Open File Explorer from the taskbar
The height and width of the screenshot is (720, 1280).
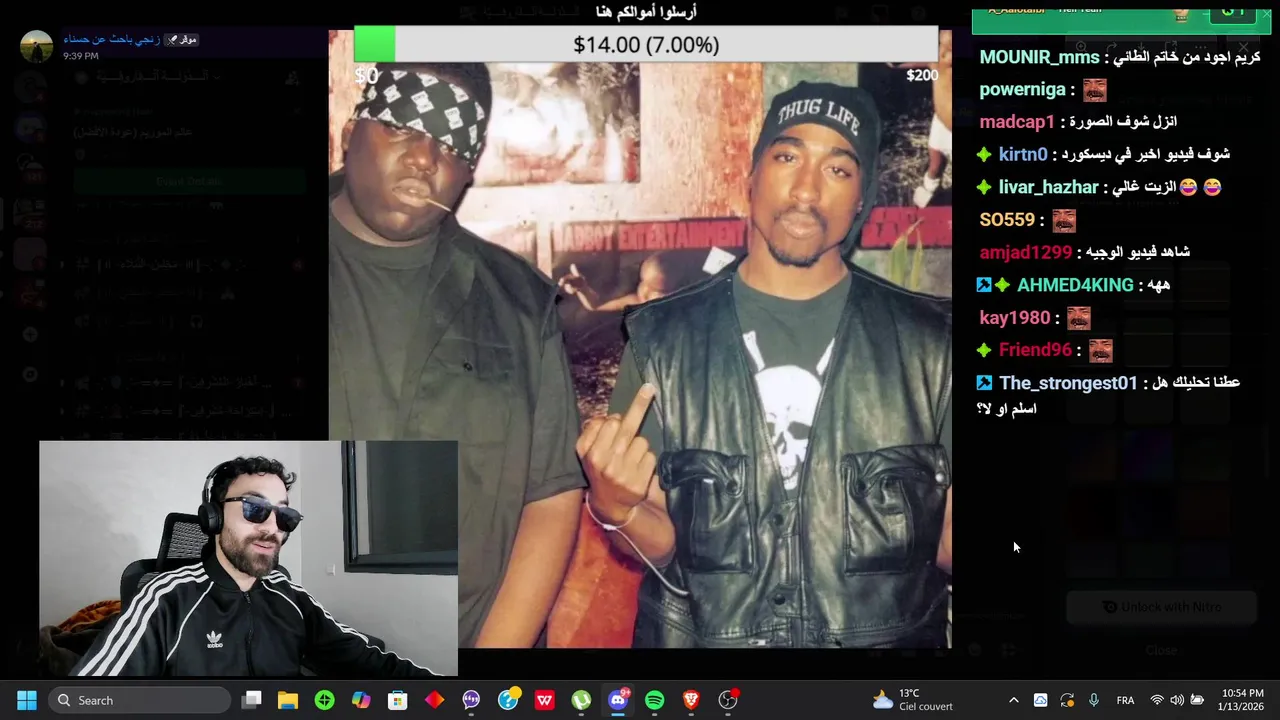(x=288, y=700)
